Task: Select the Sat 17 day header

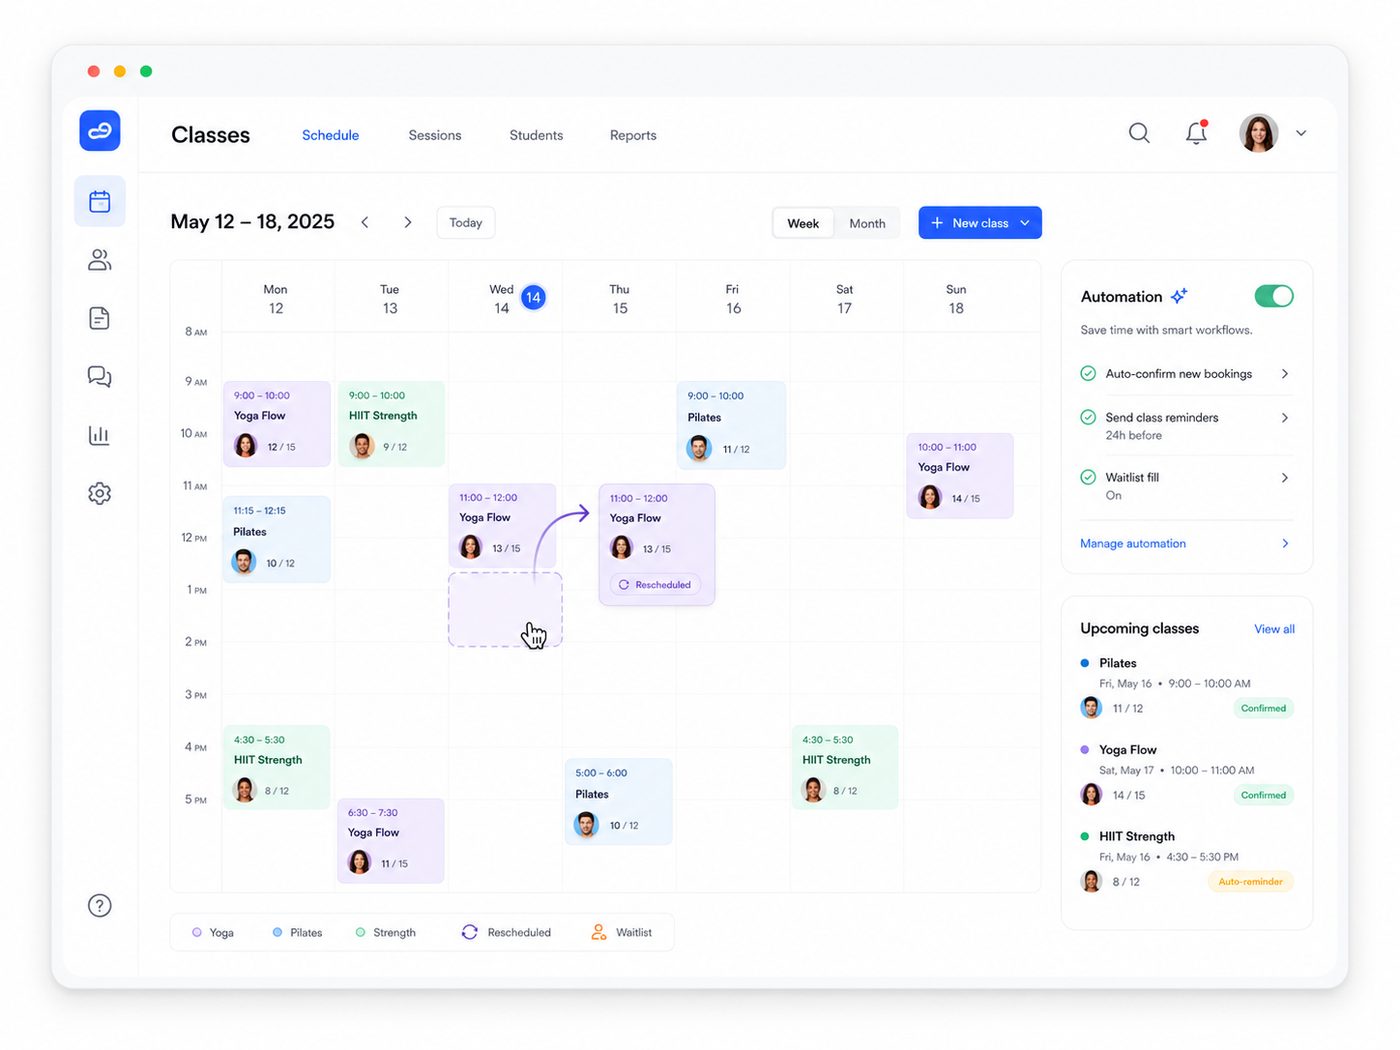Action: (x=845, y=298)
